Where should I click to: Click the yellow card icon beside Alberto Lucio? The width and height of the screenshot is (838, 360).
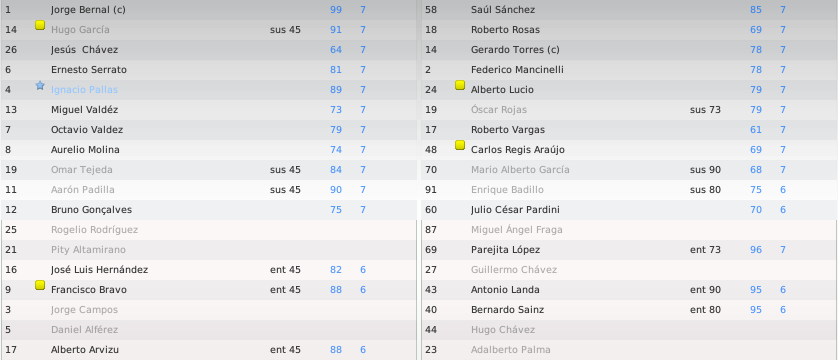coord(460,85)
